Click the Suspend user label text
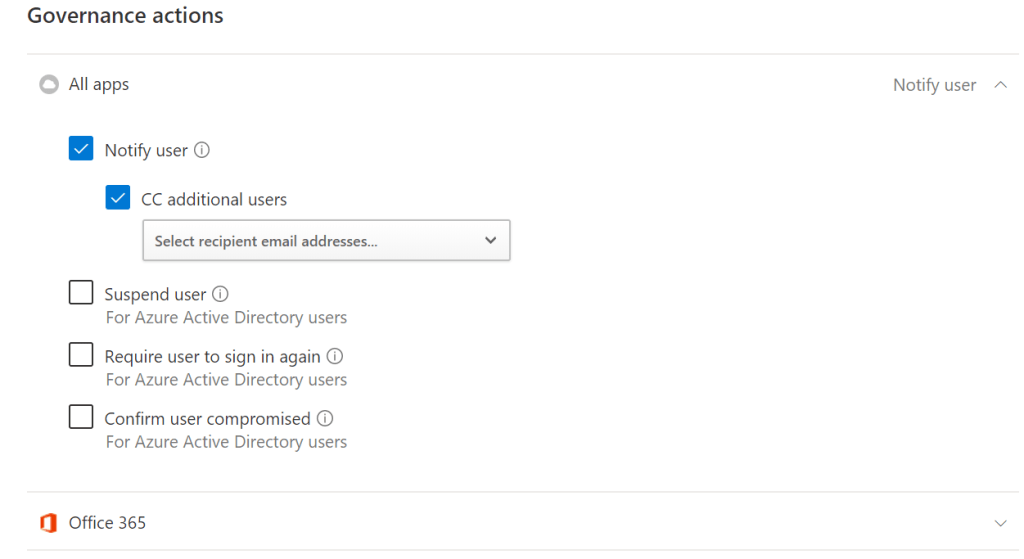1024x559 pixels. click(155, 295)
